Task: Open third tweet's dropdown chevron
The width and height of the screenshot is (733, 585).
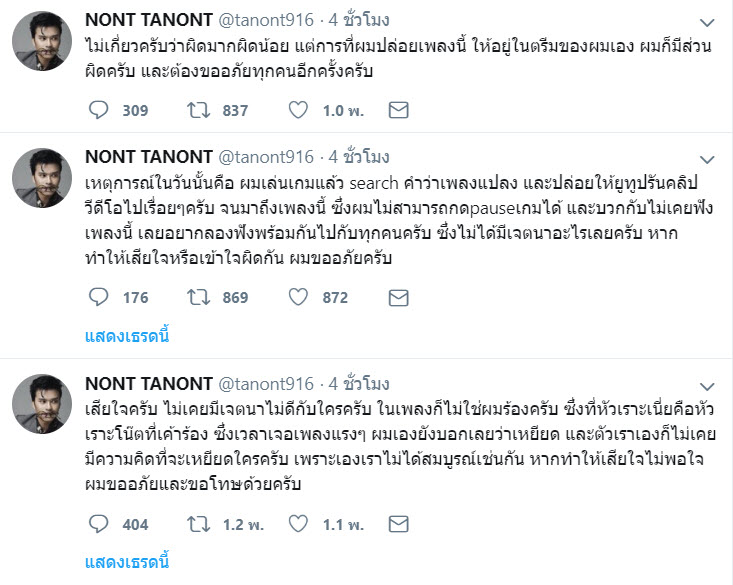Action: 707,386
